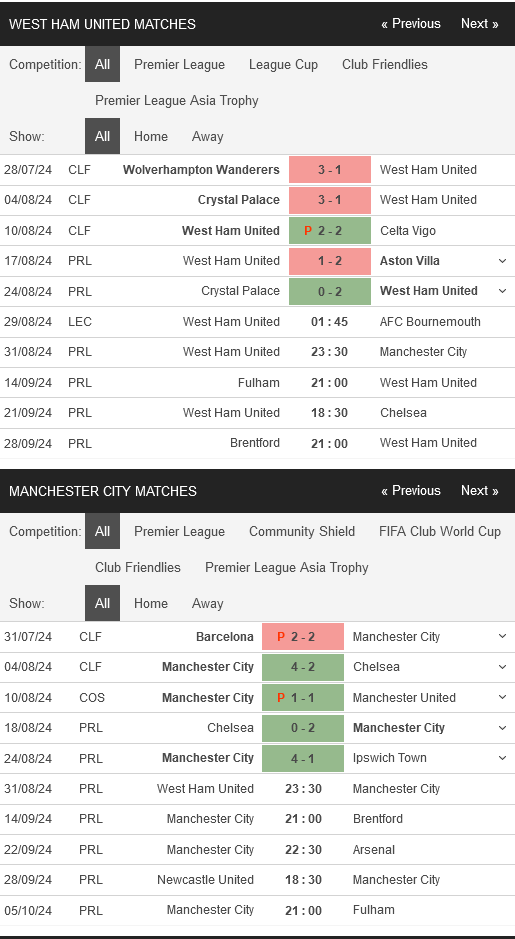Show Previous Manchester City matches
The width and height of the screenshot is (515, 939).
pos(411,490)
